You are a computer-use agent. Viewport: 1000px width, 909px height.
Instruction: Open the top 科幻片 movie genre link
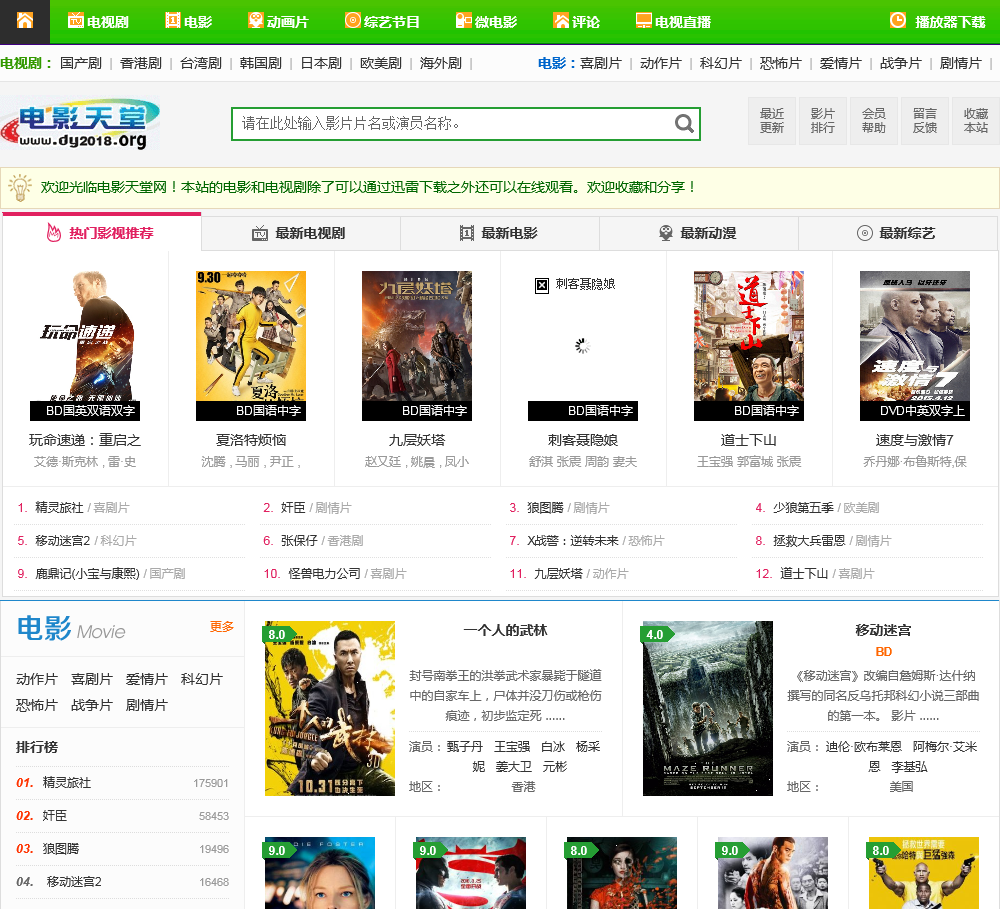(721, 63)
